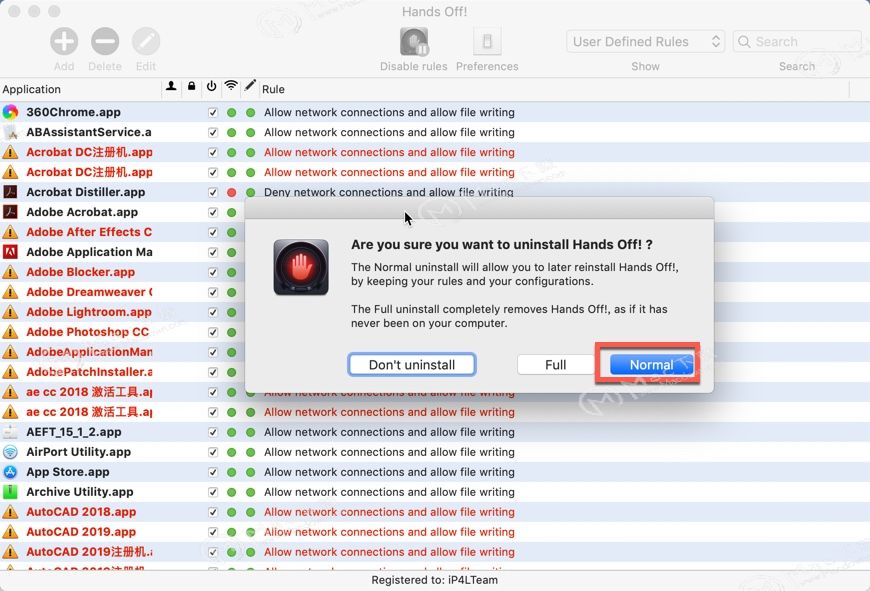Click the warning icon beside AutoCAD 2018.app

[x=10, y=512]
